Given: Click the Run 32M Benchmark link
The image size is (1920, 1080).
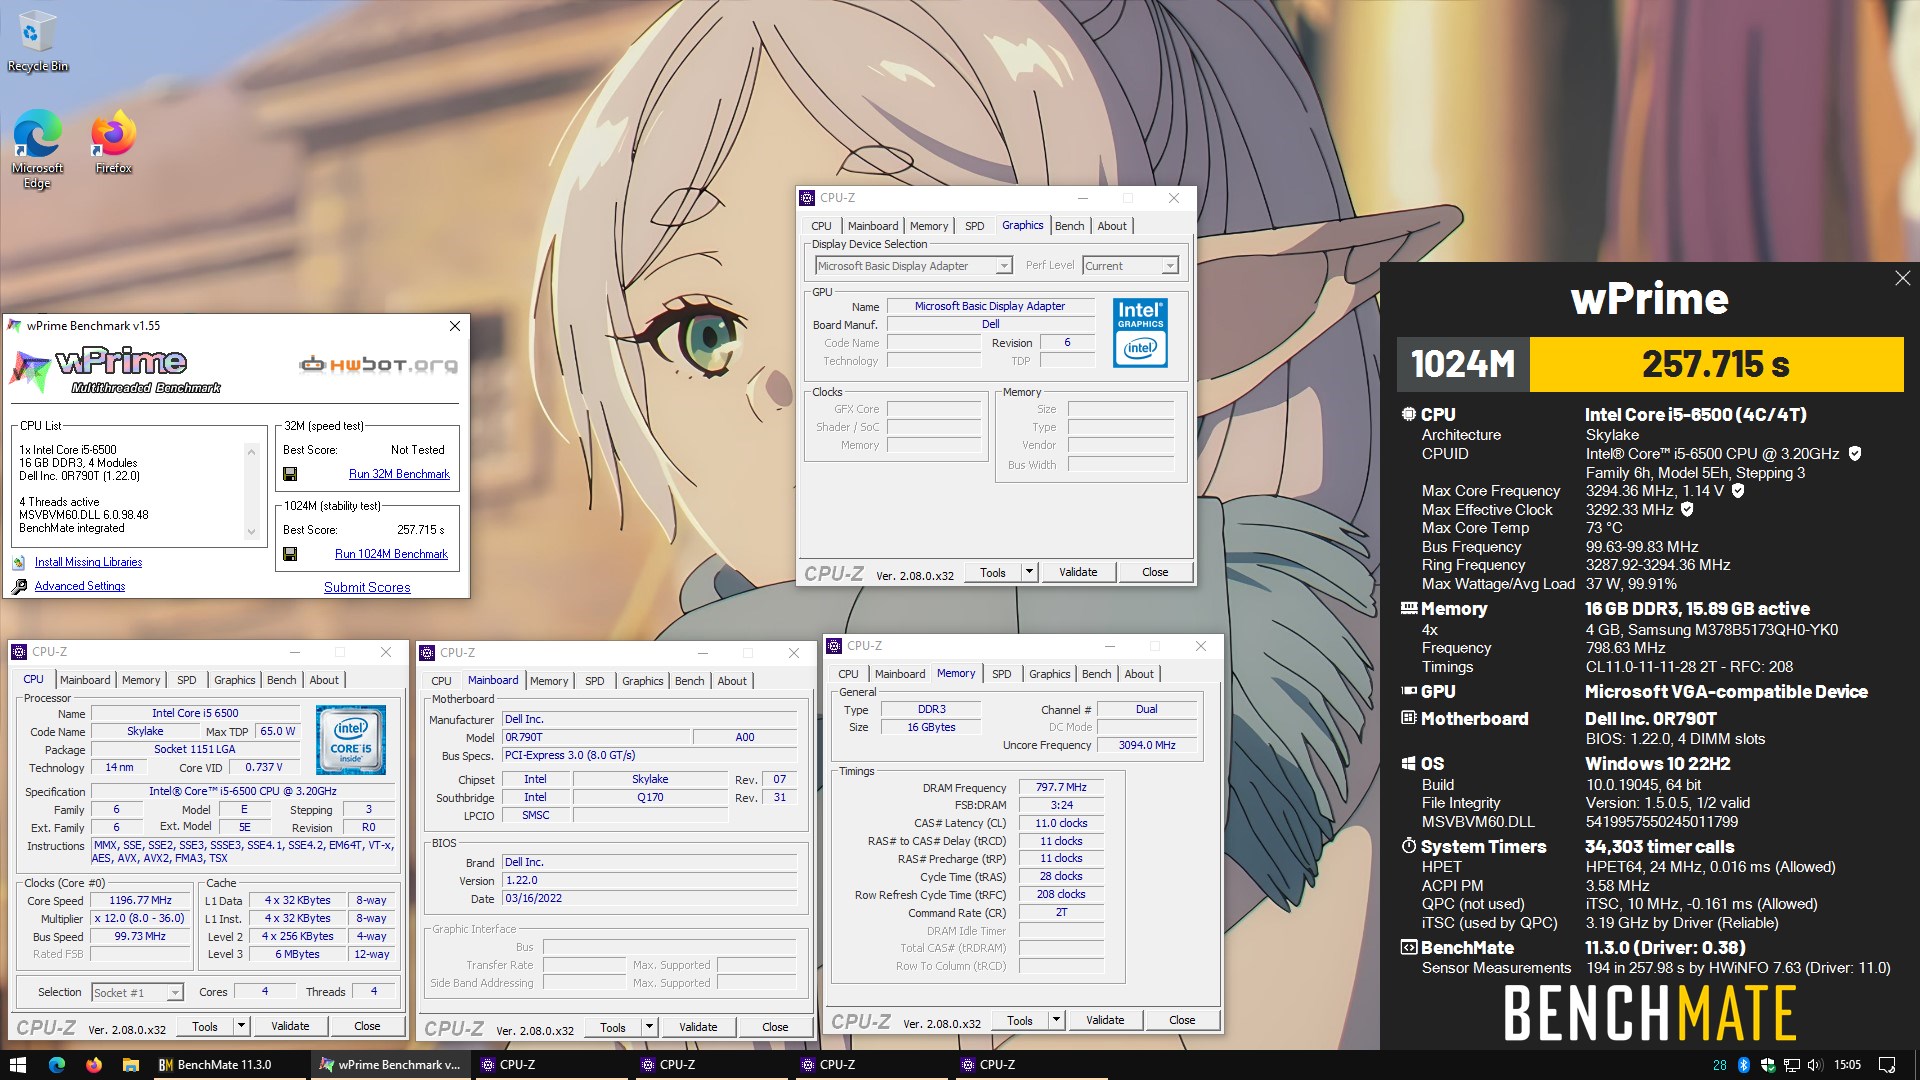Looking at the screenshot, I should tap(399, 474).
